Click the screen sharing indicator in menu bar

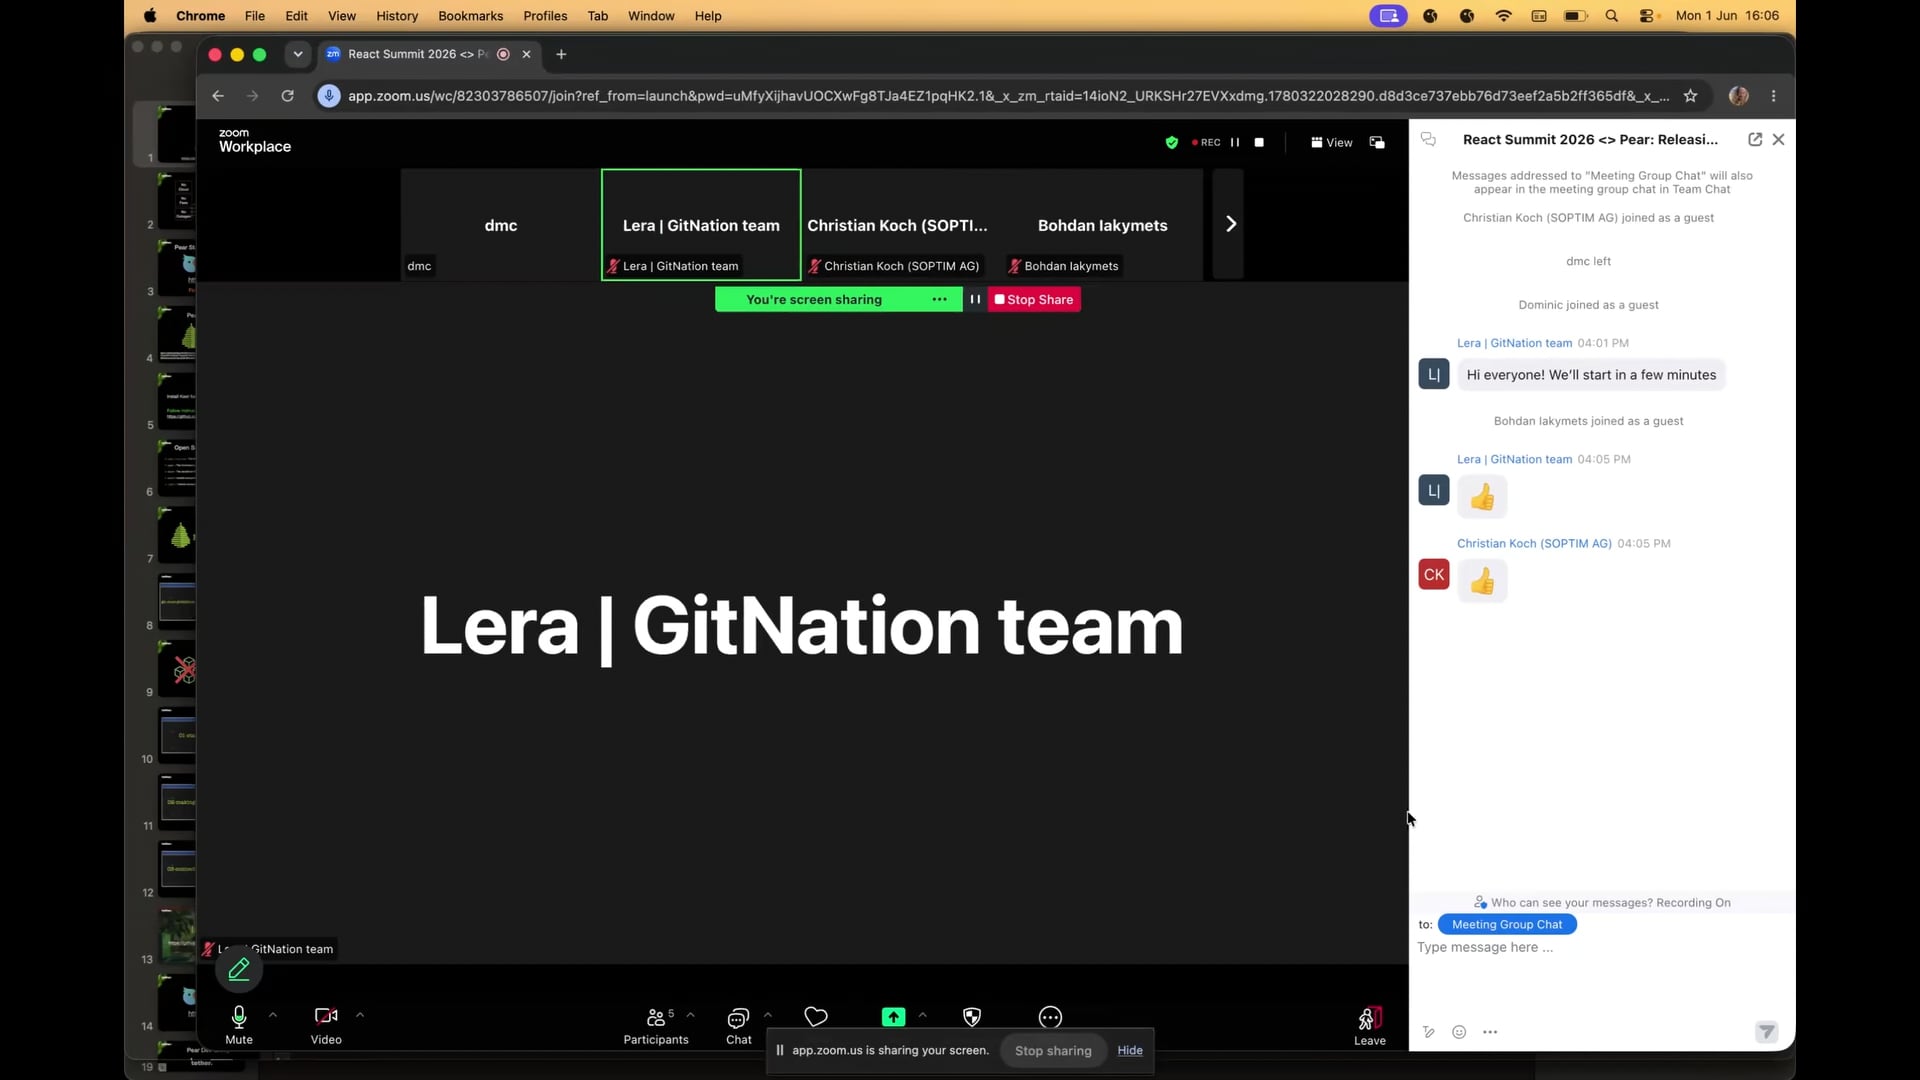point(1388,16)
